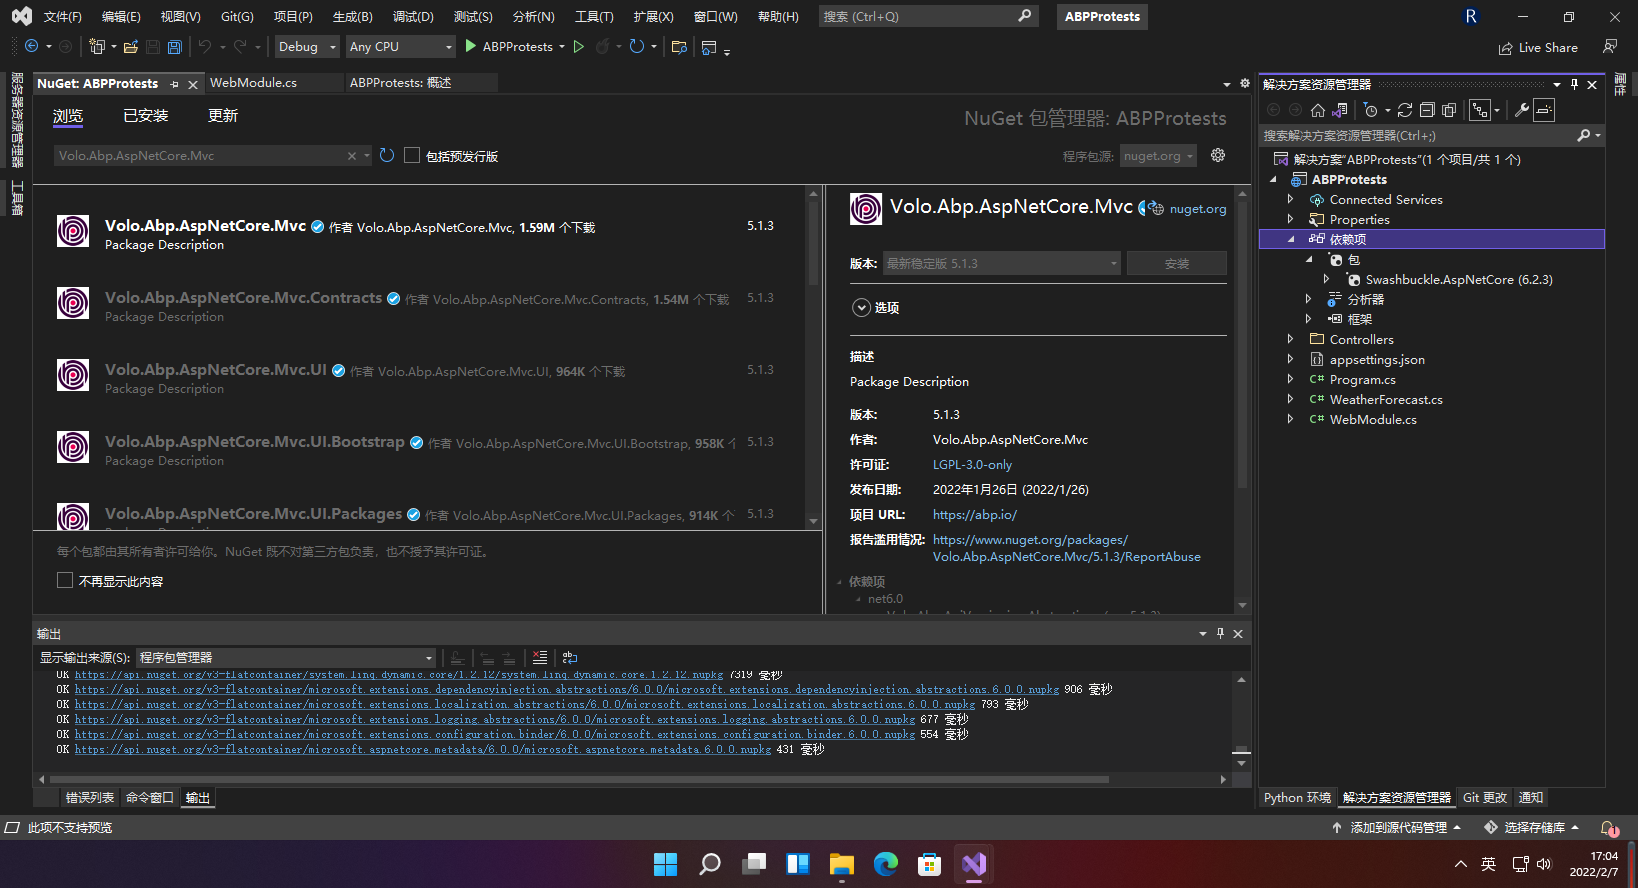
Task: Collapse the Dependencies node
Action: (1290, 240)
